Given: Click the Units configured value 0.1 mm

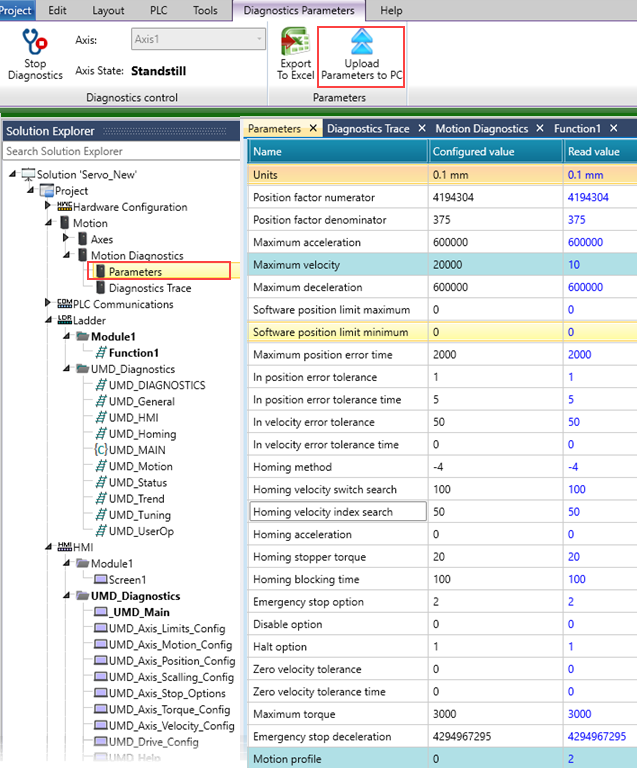Looking at the screenshot, I should click(495, 175).
